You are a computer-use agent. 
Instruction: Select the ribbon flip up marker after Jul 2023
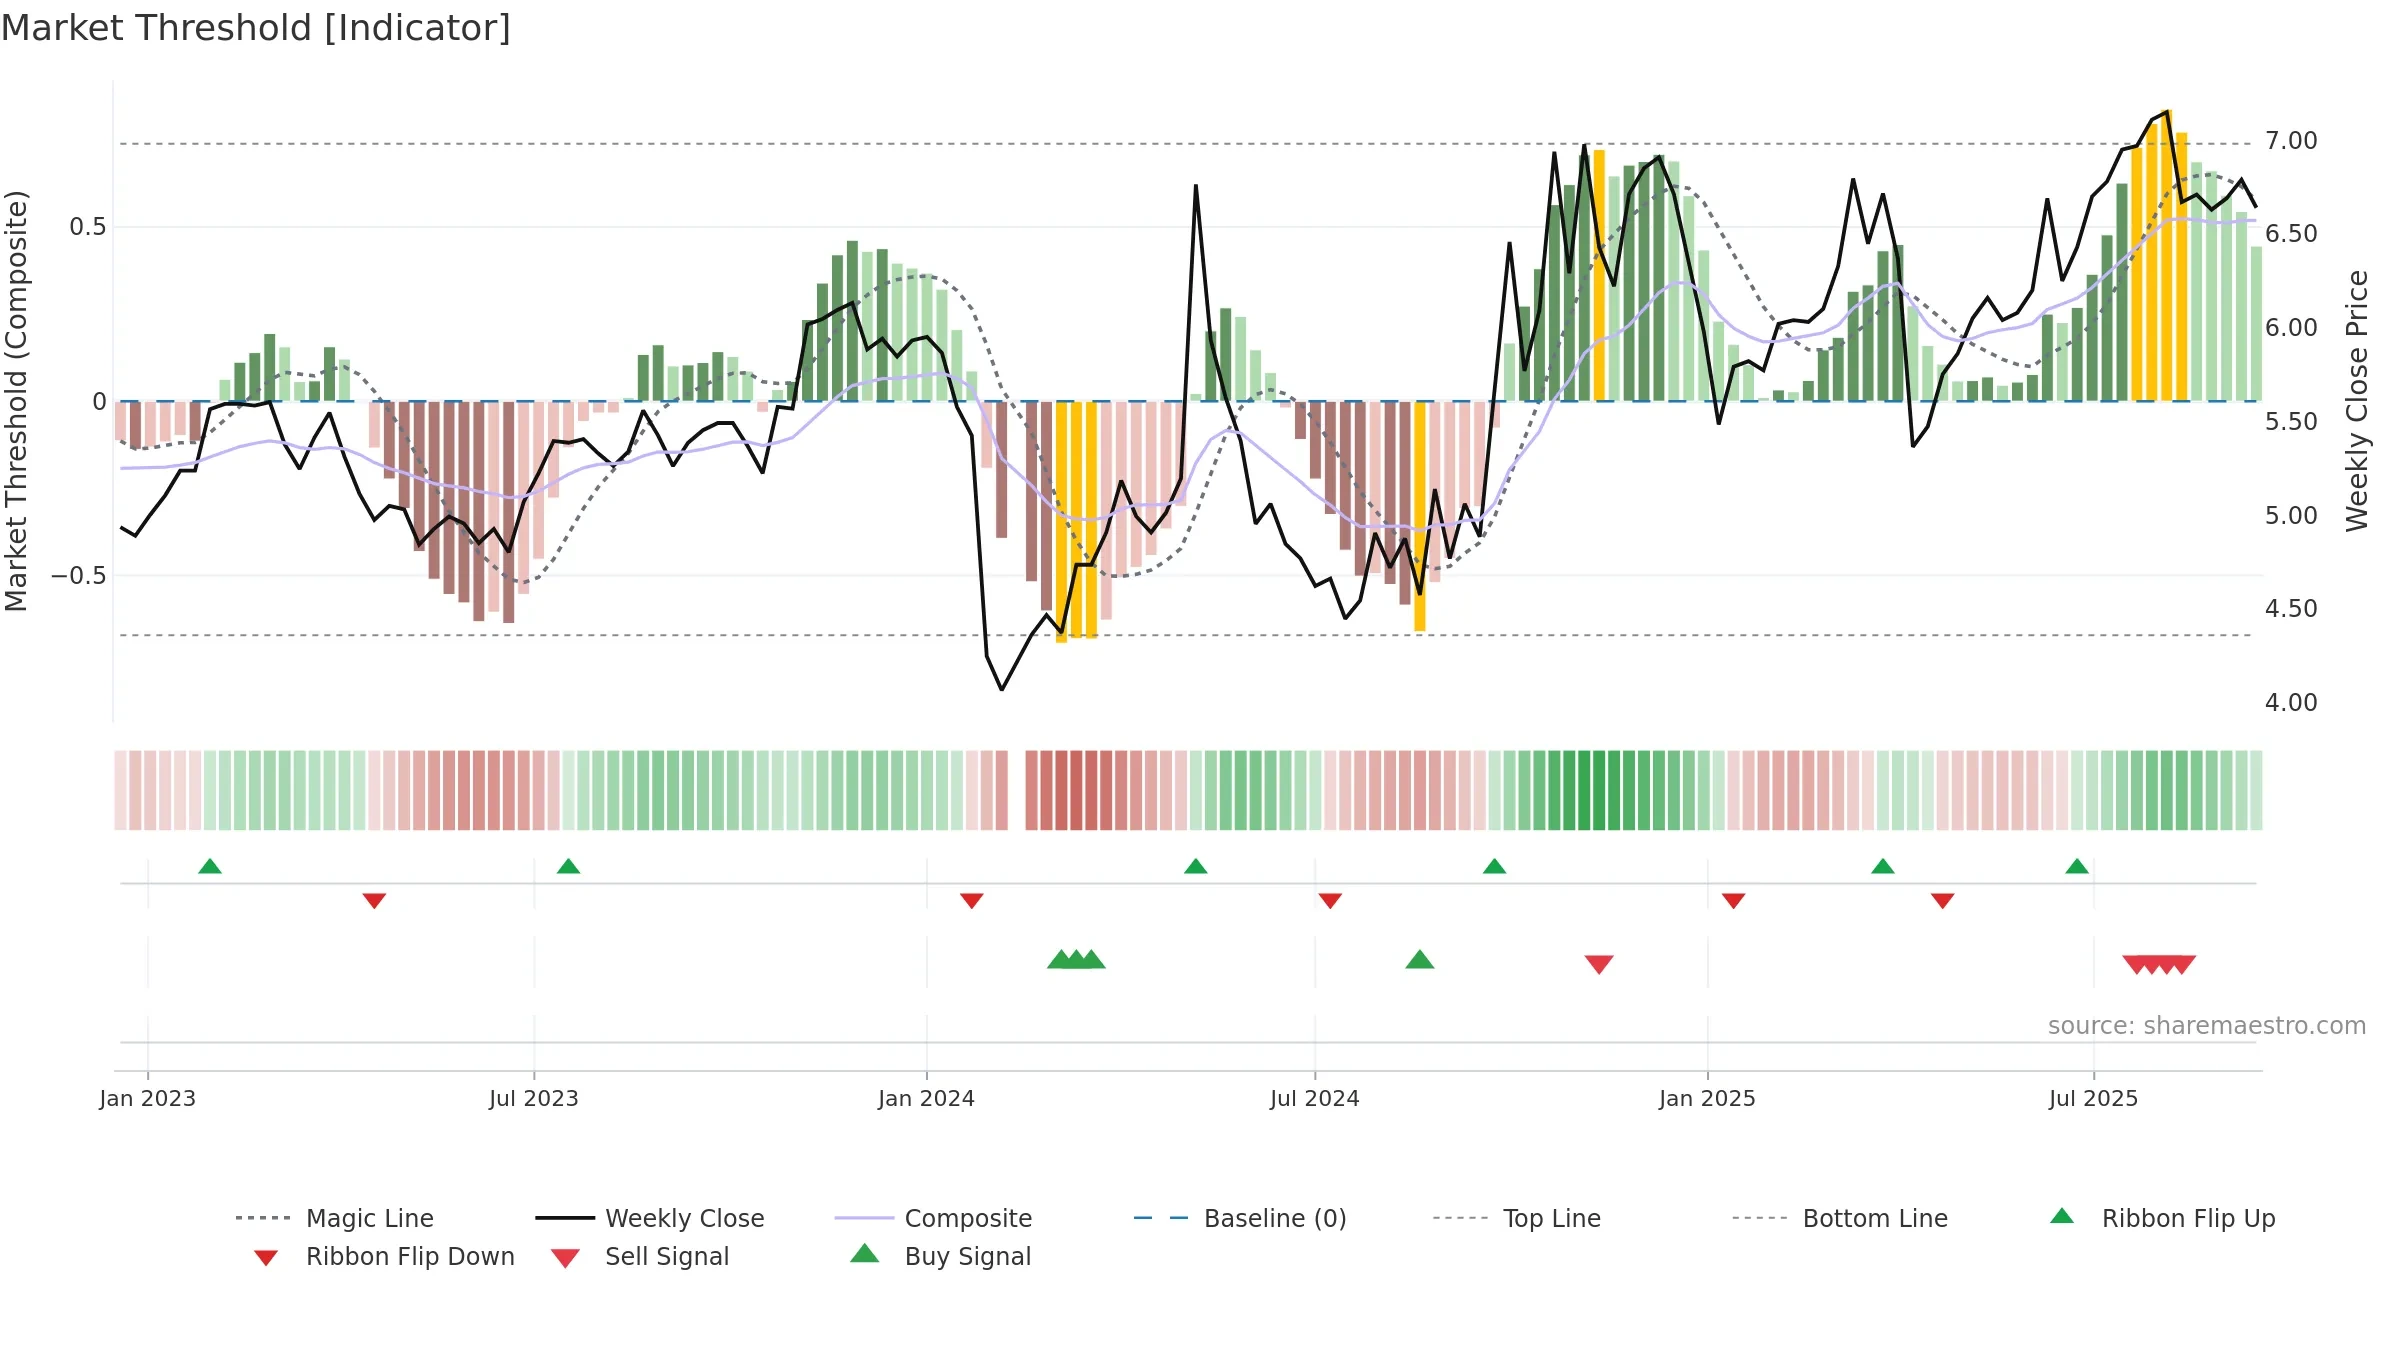coord(568,866)
